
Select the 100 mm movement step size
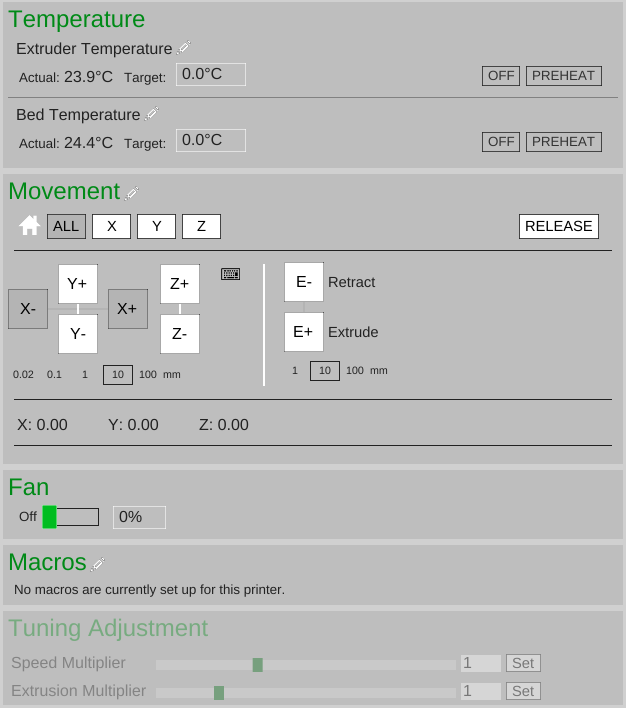(148, 375)
